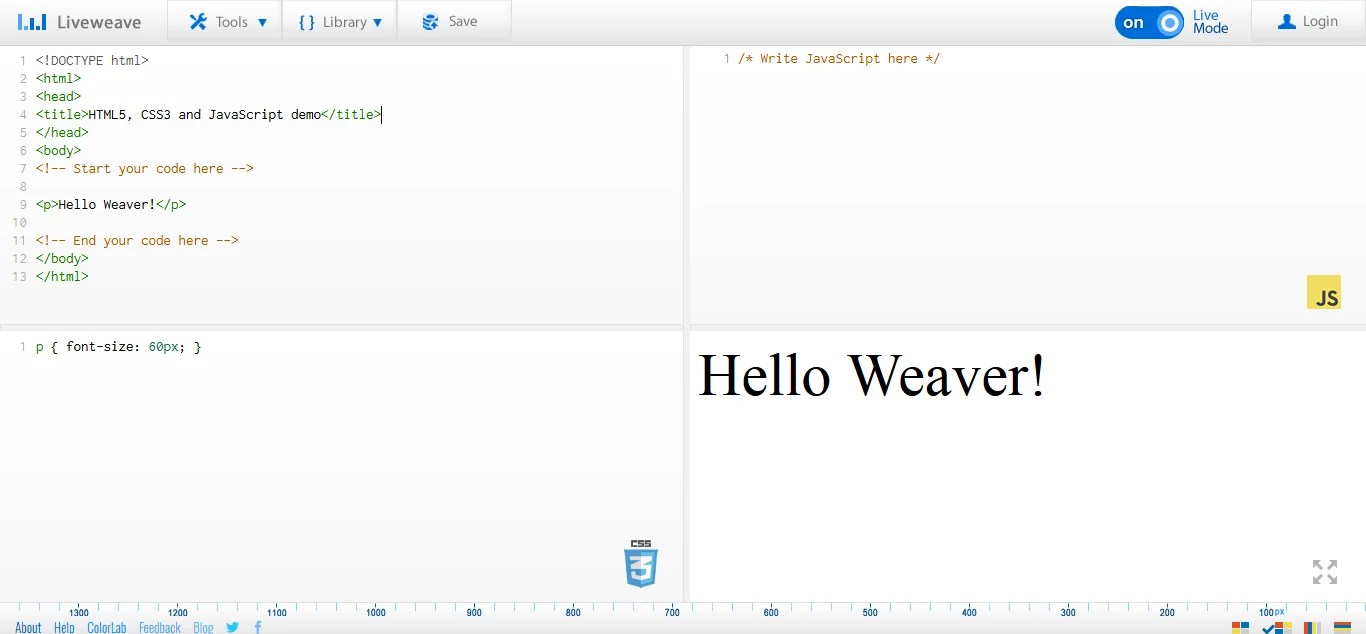Image resolution: width=1366 pixels, height=634 pixels.
Task: Click the Save icon in the toolbar
Action: click(430, 20)
